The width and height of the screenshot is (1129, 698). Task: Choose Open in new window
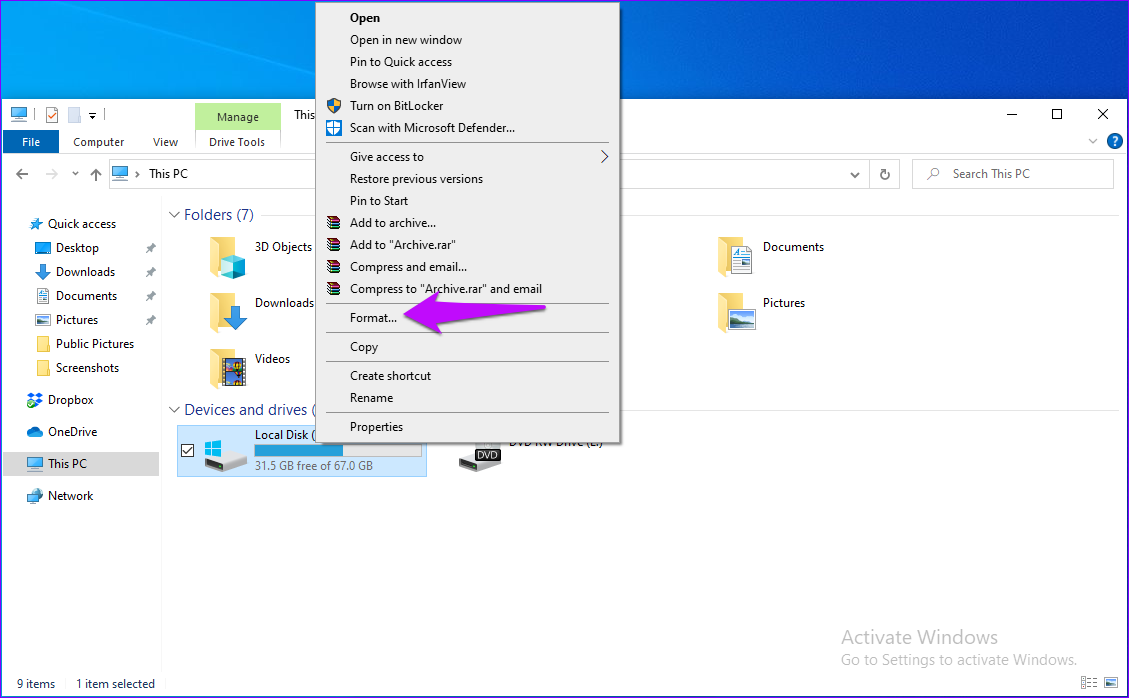pos(405,40)
